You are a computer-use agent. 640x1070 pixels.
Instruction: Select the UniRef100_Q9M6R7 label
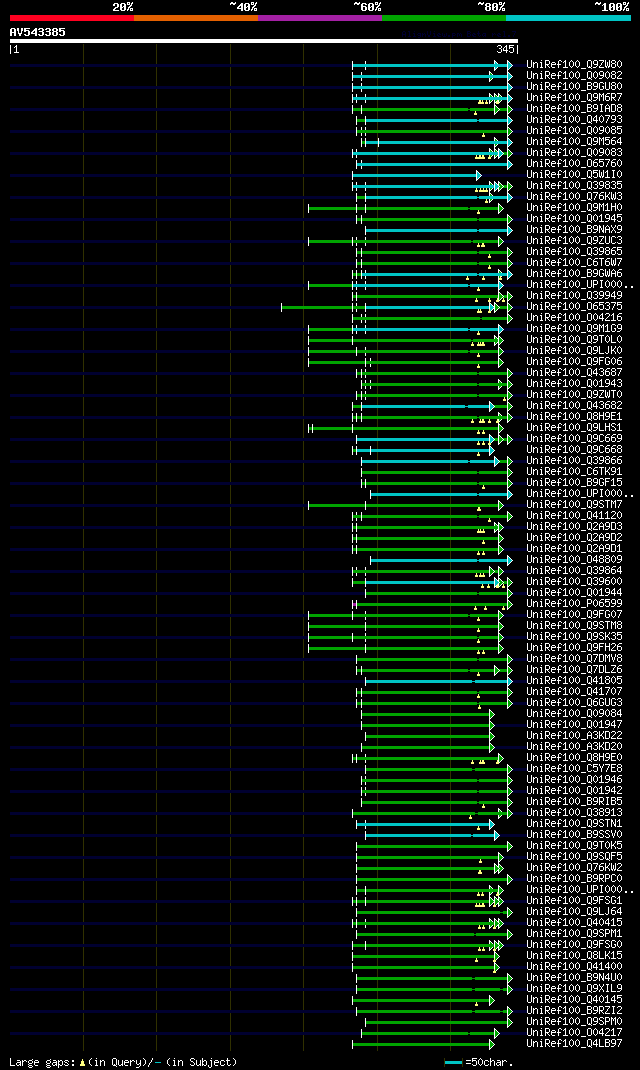point(574,98)
